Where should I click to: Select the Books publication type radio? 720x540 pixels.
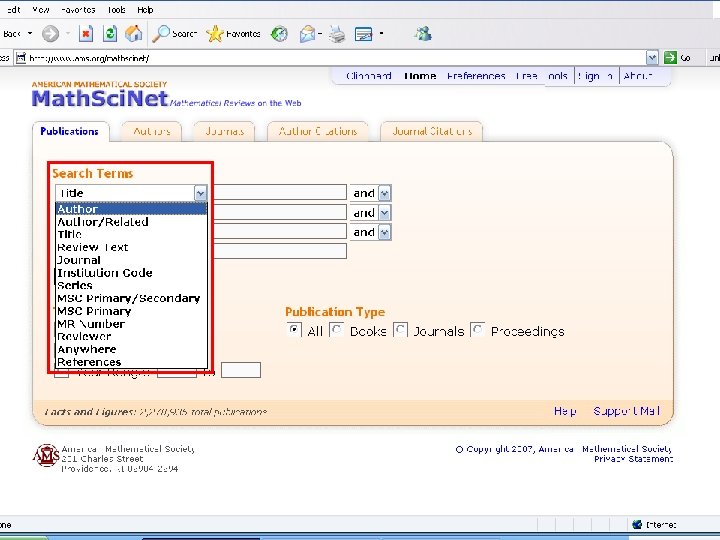point(337,330)
